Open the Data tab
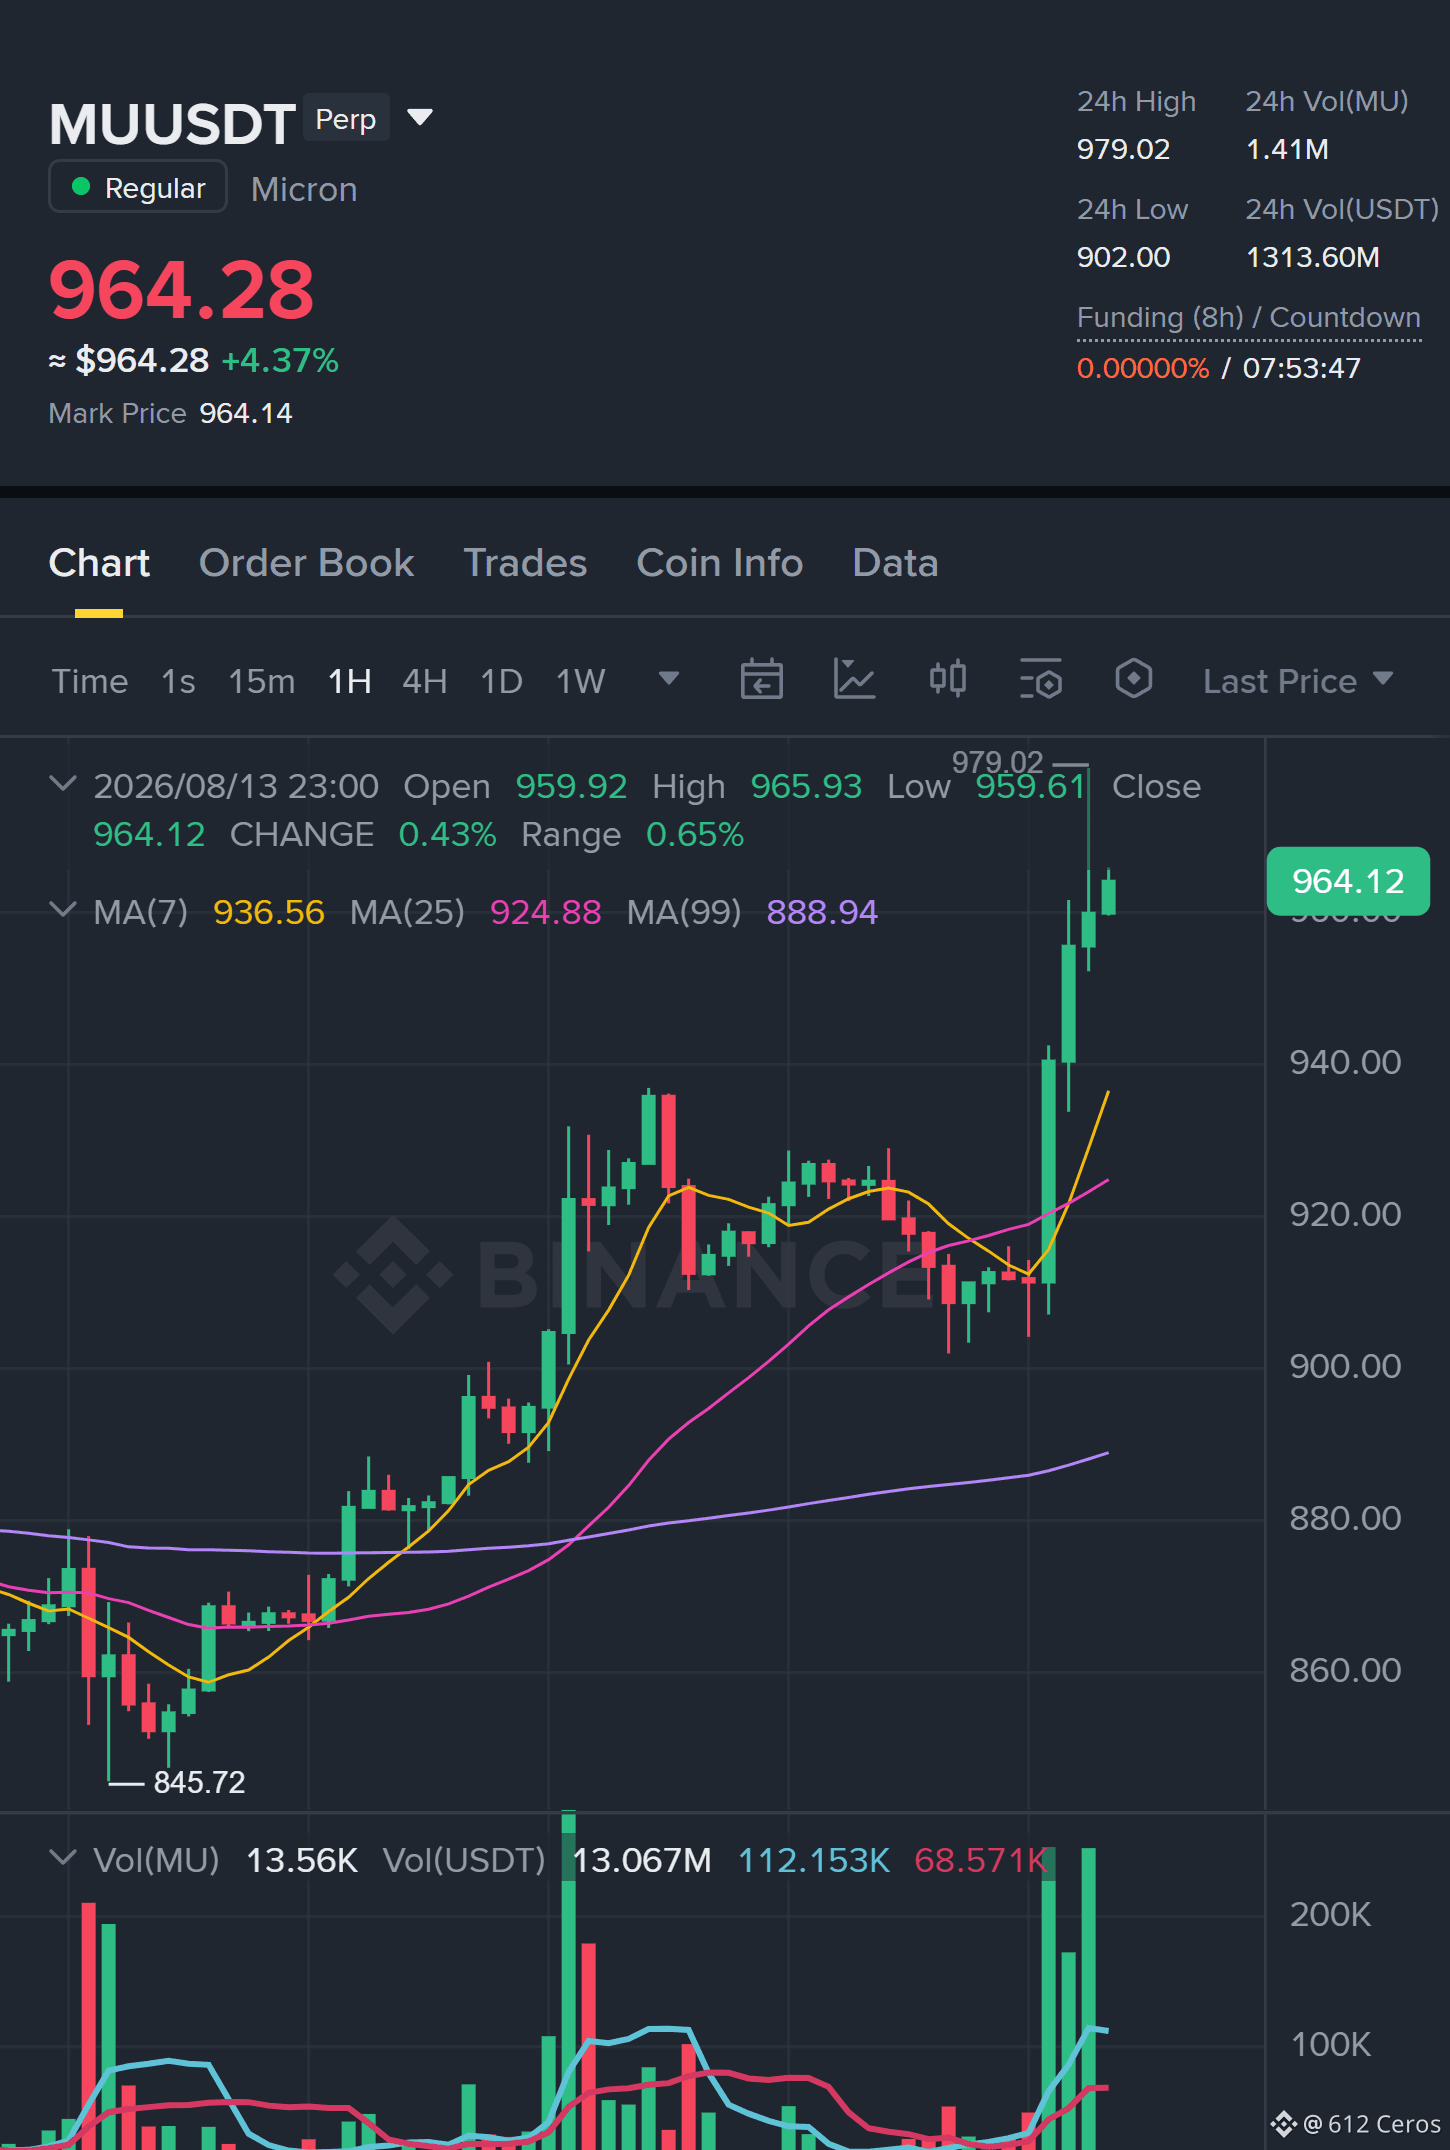This screenshot has height=2150, width=1450. point(895,563)
